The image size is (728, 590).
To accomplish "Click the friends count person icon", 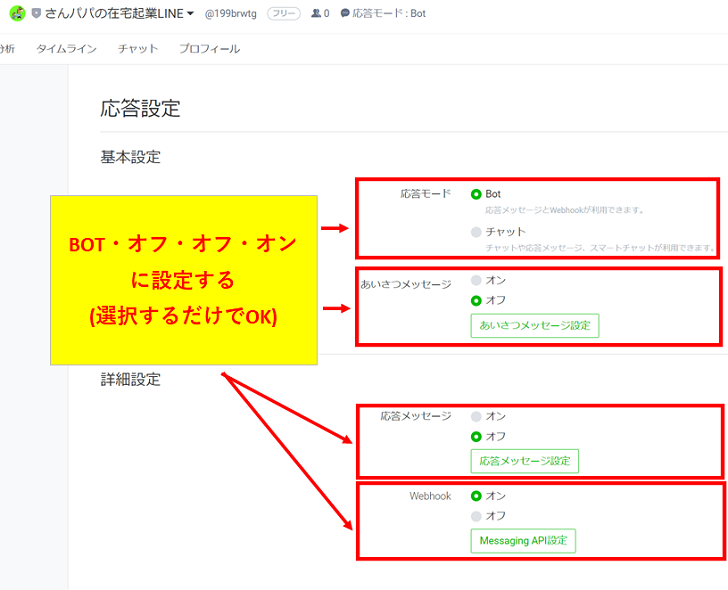I will pyautogui.click(x=316, y=13).
